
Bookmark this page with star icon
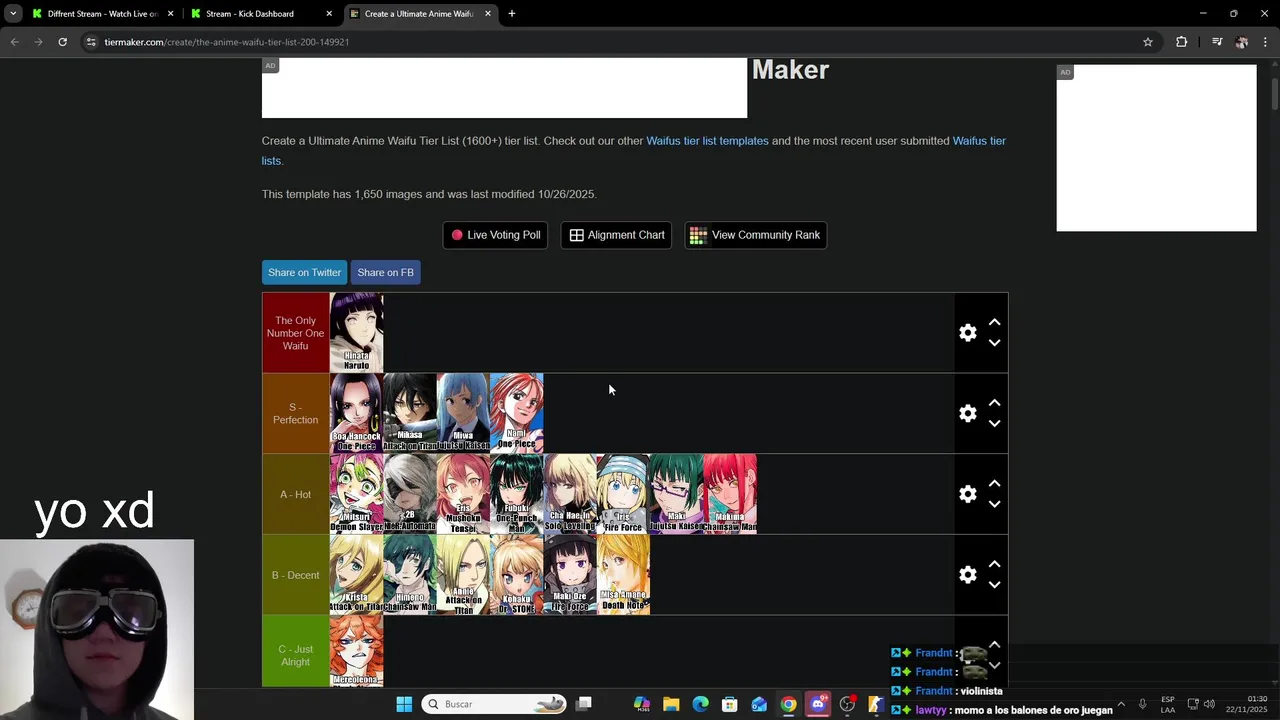pyautogui.click(x=1148, y=42)
